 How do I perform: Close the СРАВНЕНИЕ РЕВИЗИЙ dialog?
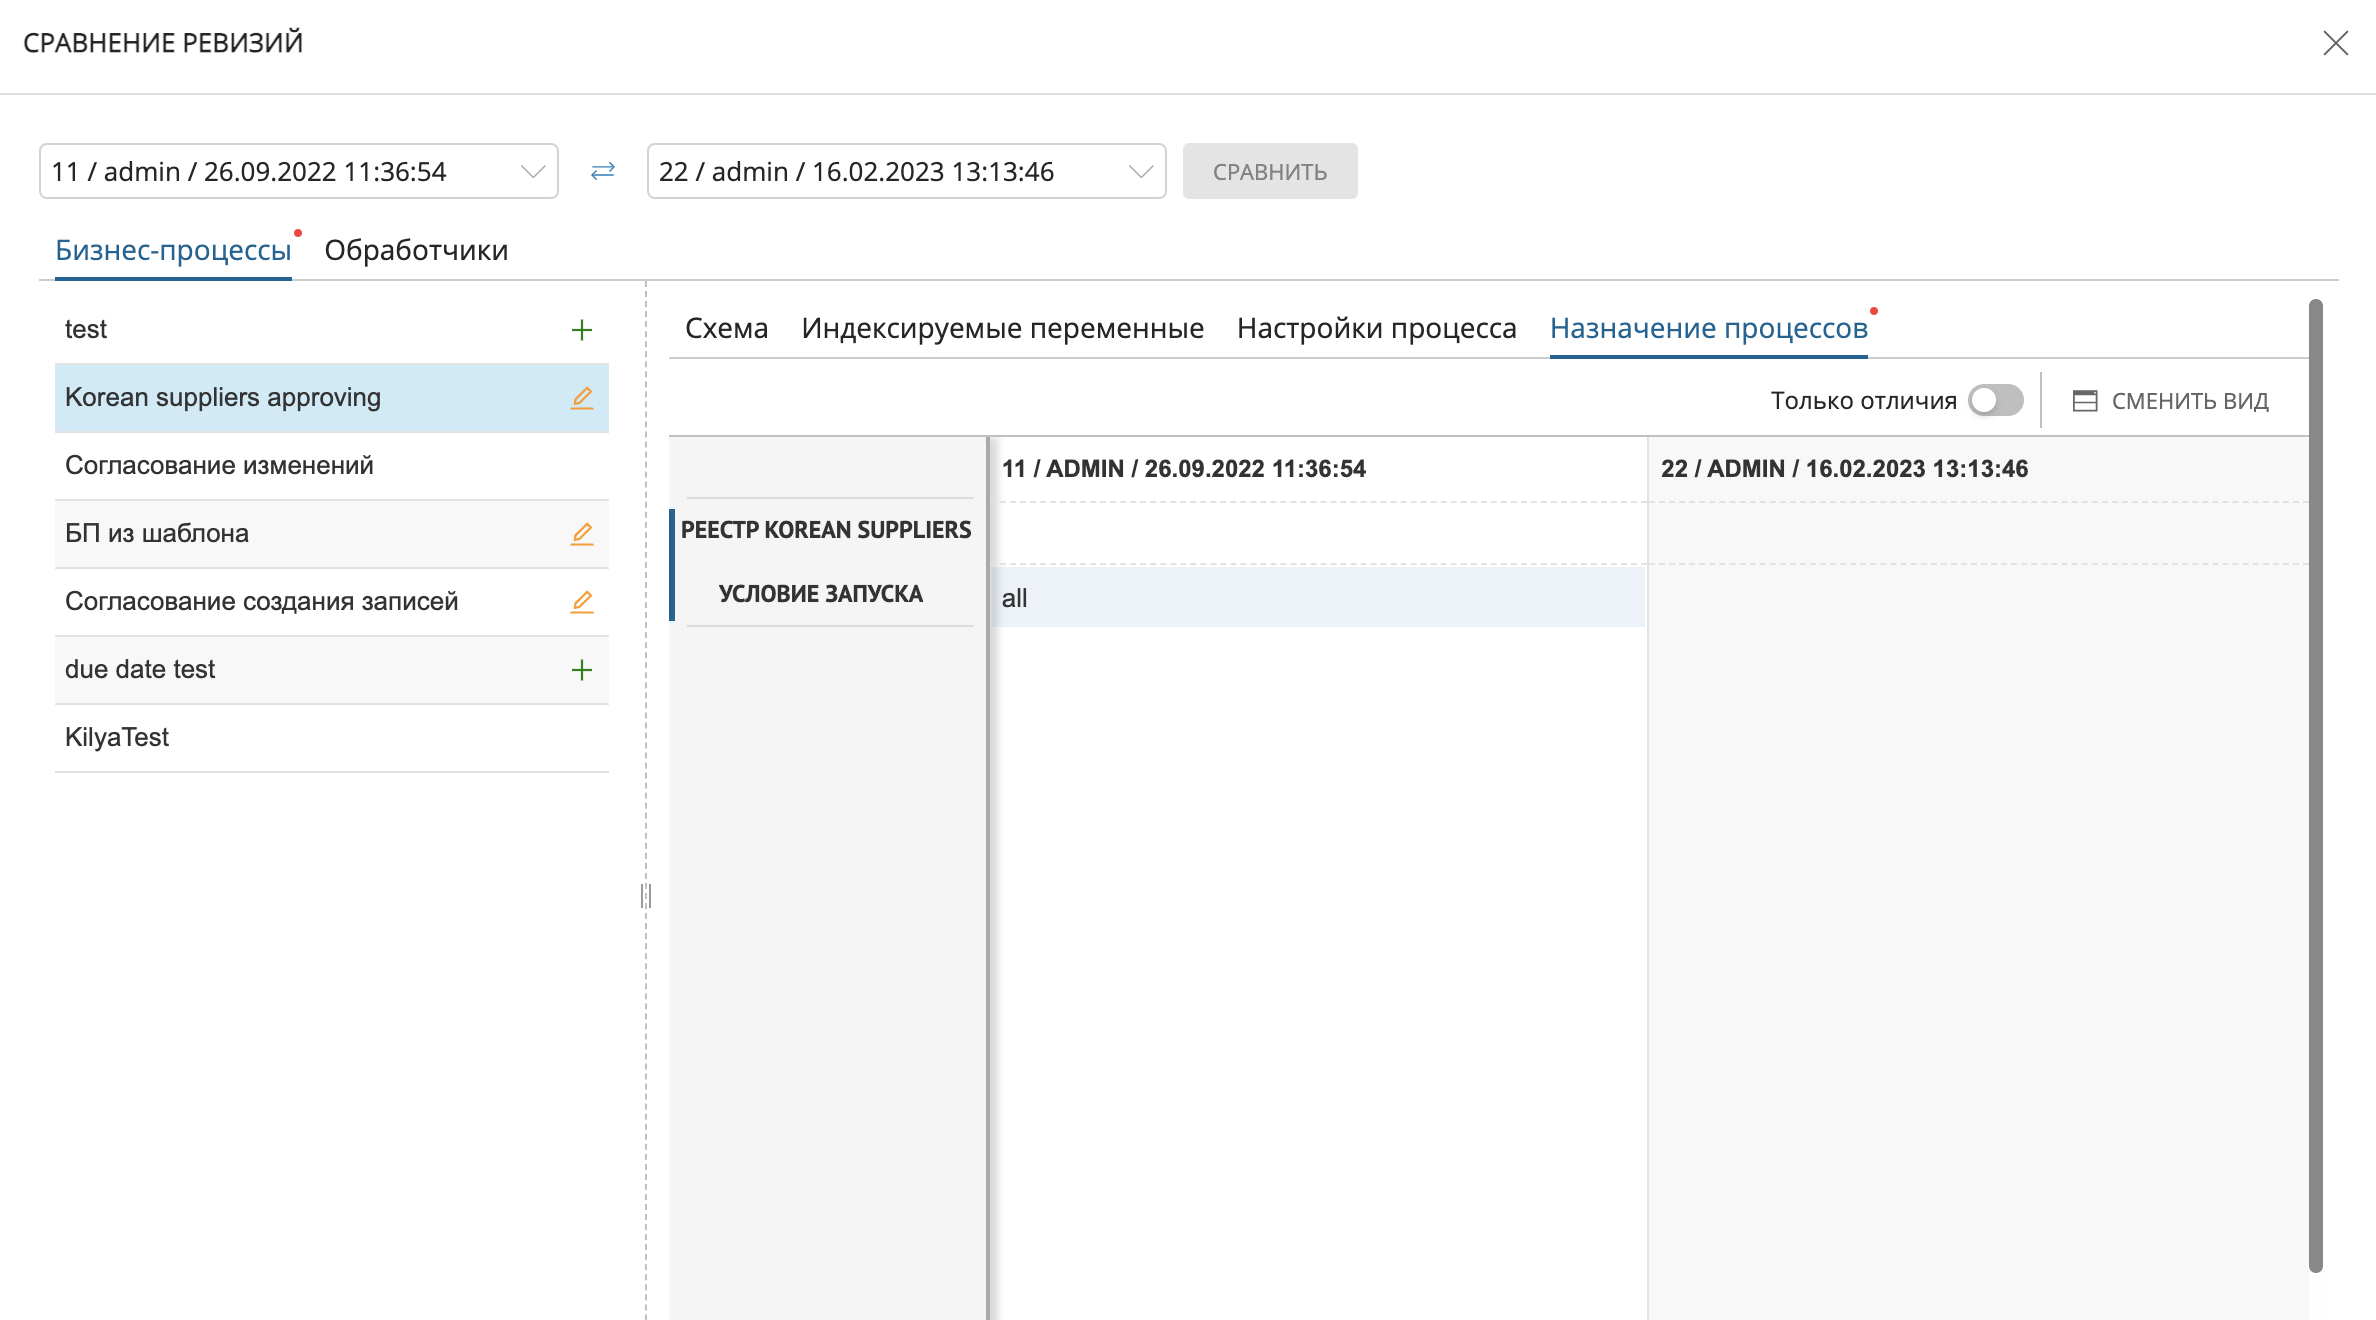tap(2335, 43)
